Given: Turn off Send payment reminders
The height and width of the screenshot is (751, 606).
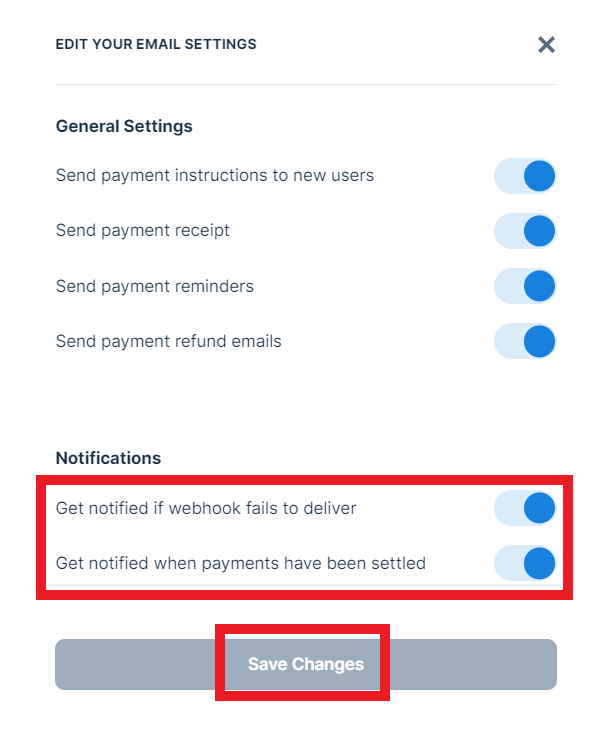Looking at the screenshot, I should pyautogui.click(x=525, y=286).
